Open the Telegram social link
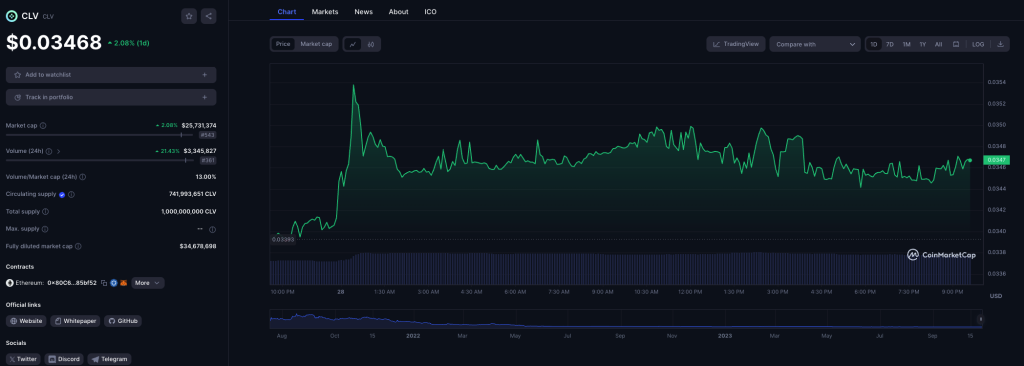This screenshot has width=1024, height=366. (x=109, y=359)
